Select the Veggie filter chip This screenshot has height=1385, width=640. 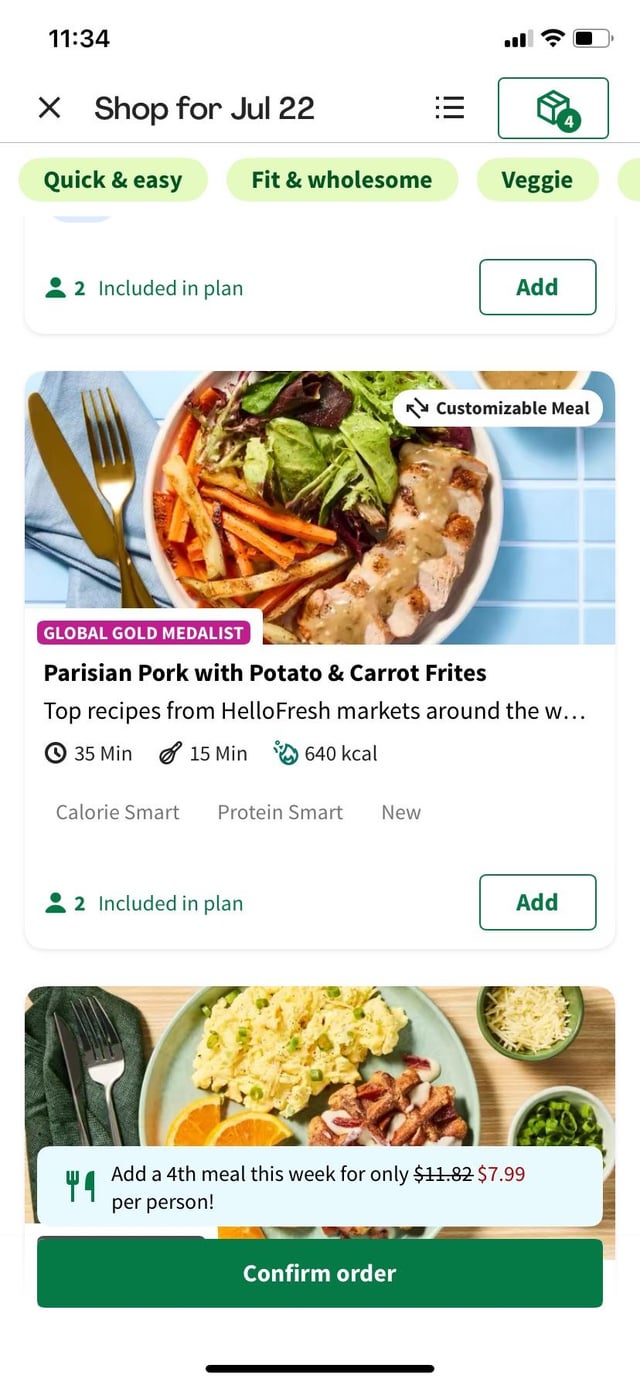pos(537,180)
